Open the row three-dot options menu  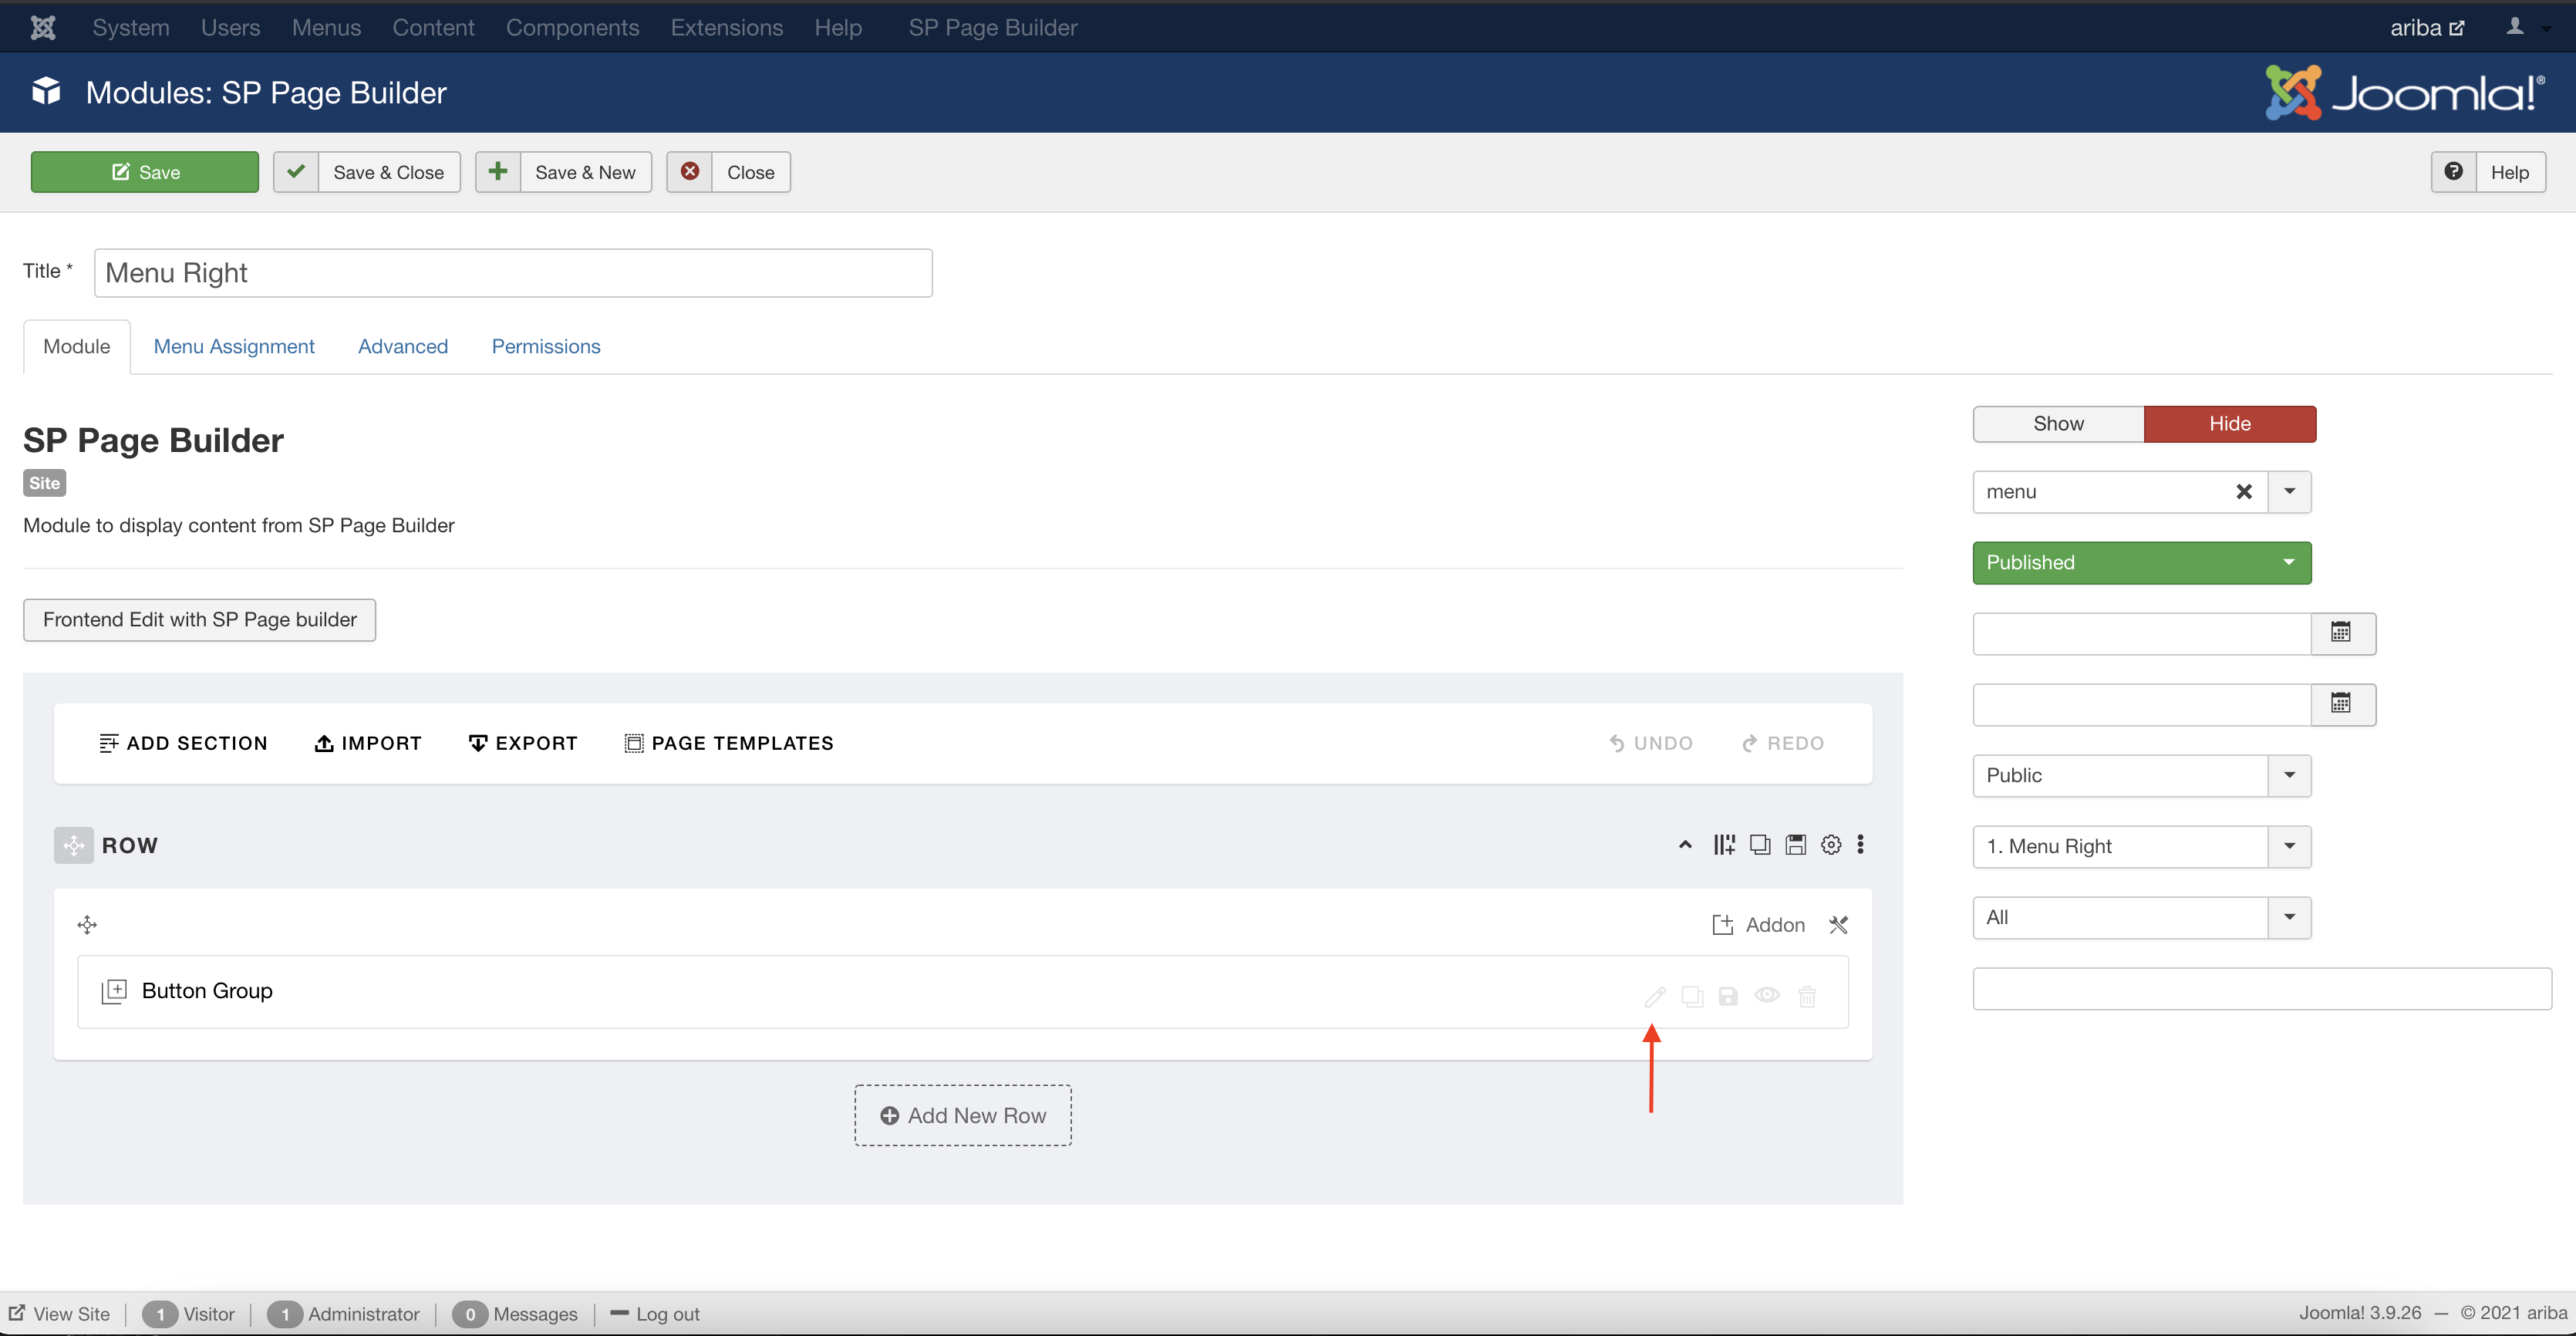1860,845
